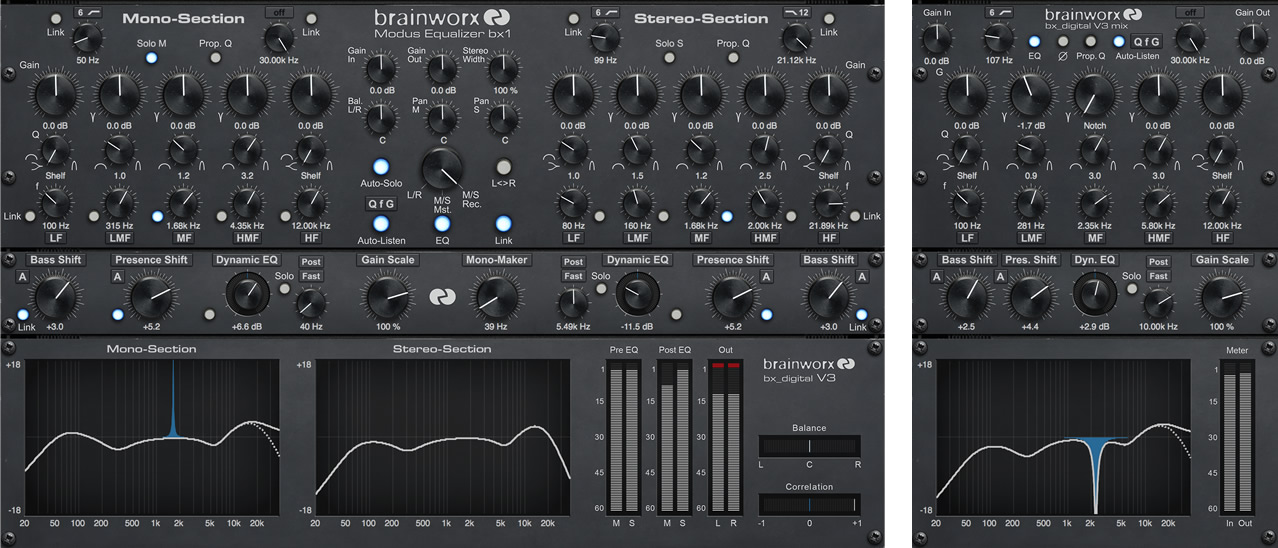
Task: Click the V3 mix MF band button
Action: (x=1094, y=239)
